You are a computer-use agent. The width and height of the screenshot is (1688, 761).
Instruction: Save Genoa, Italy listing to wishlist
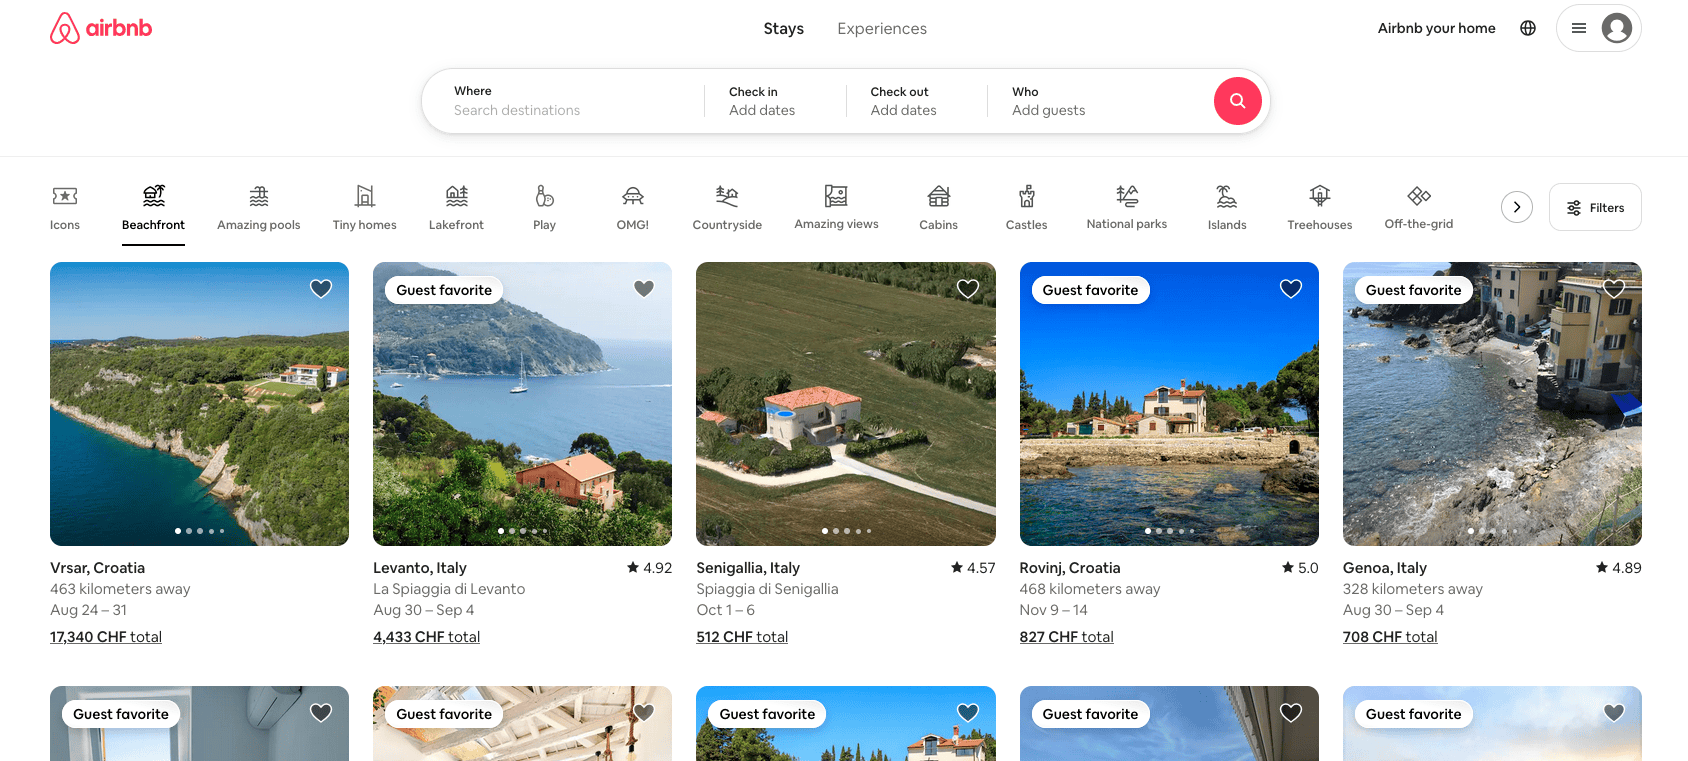tap(1614, 288)
